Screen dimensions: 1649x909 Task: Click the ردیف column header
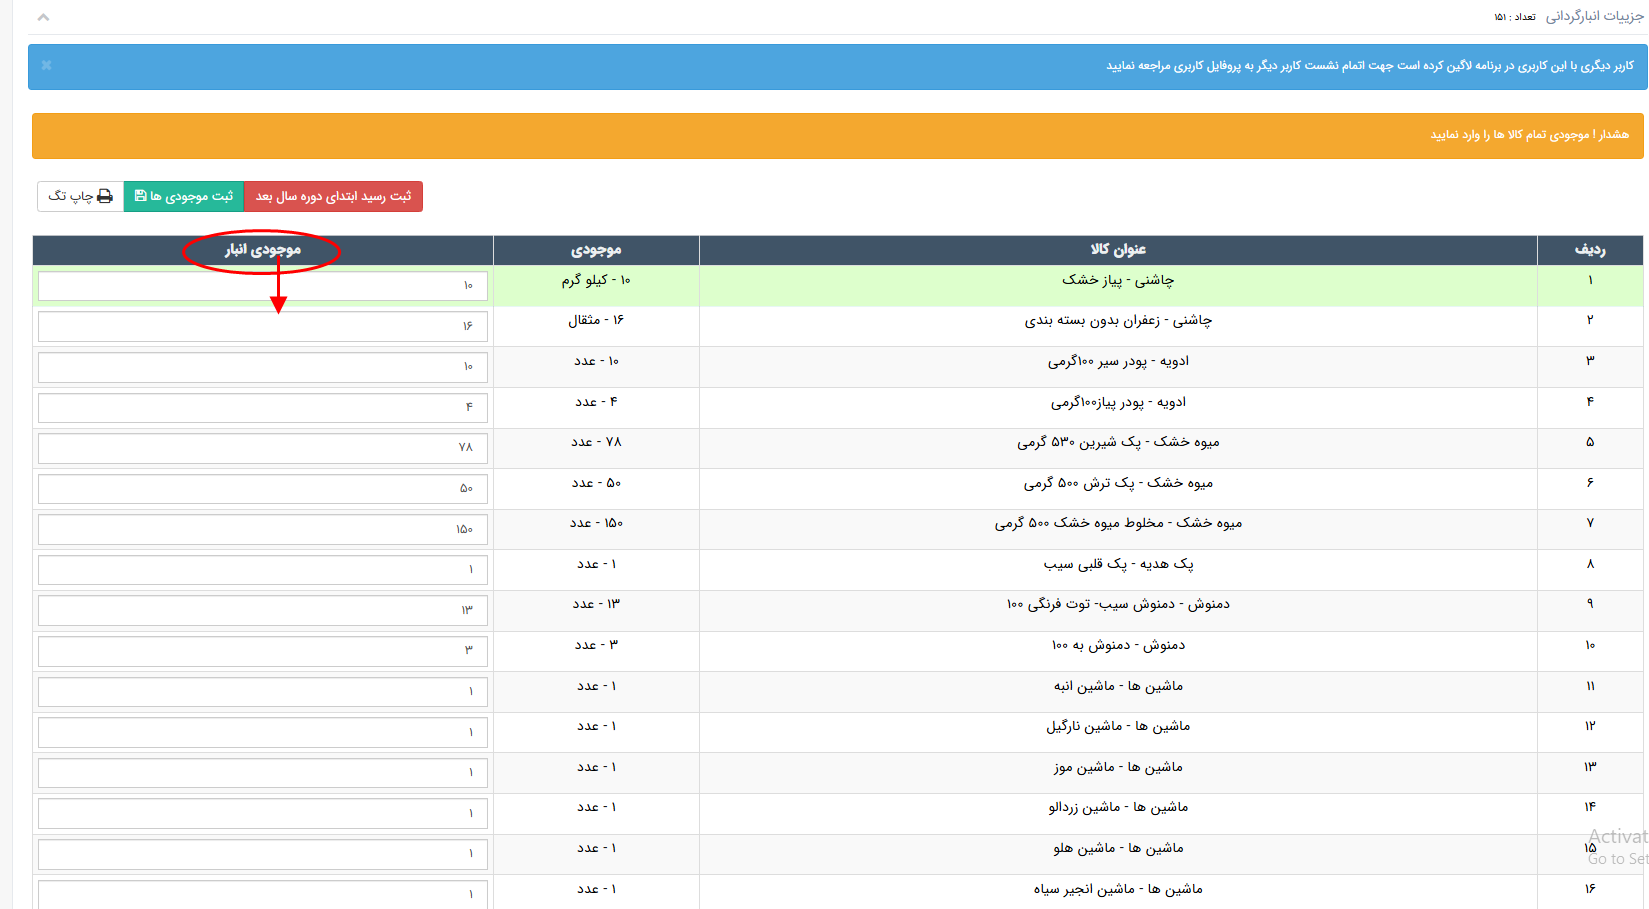1589,250
